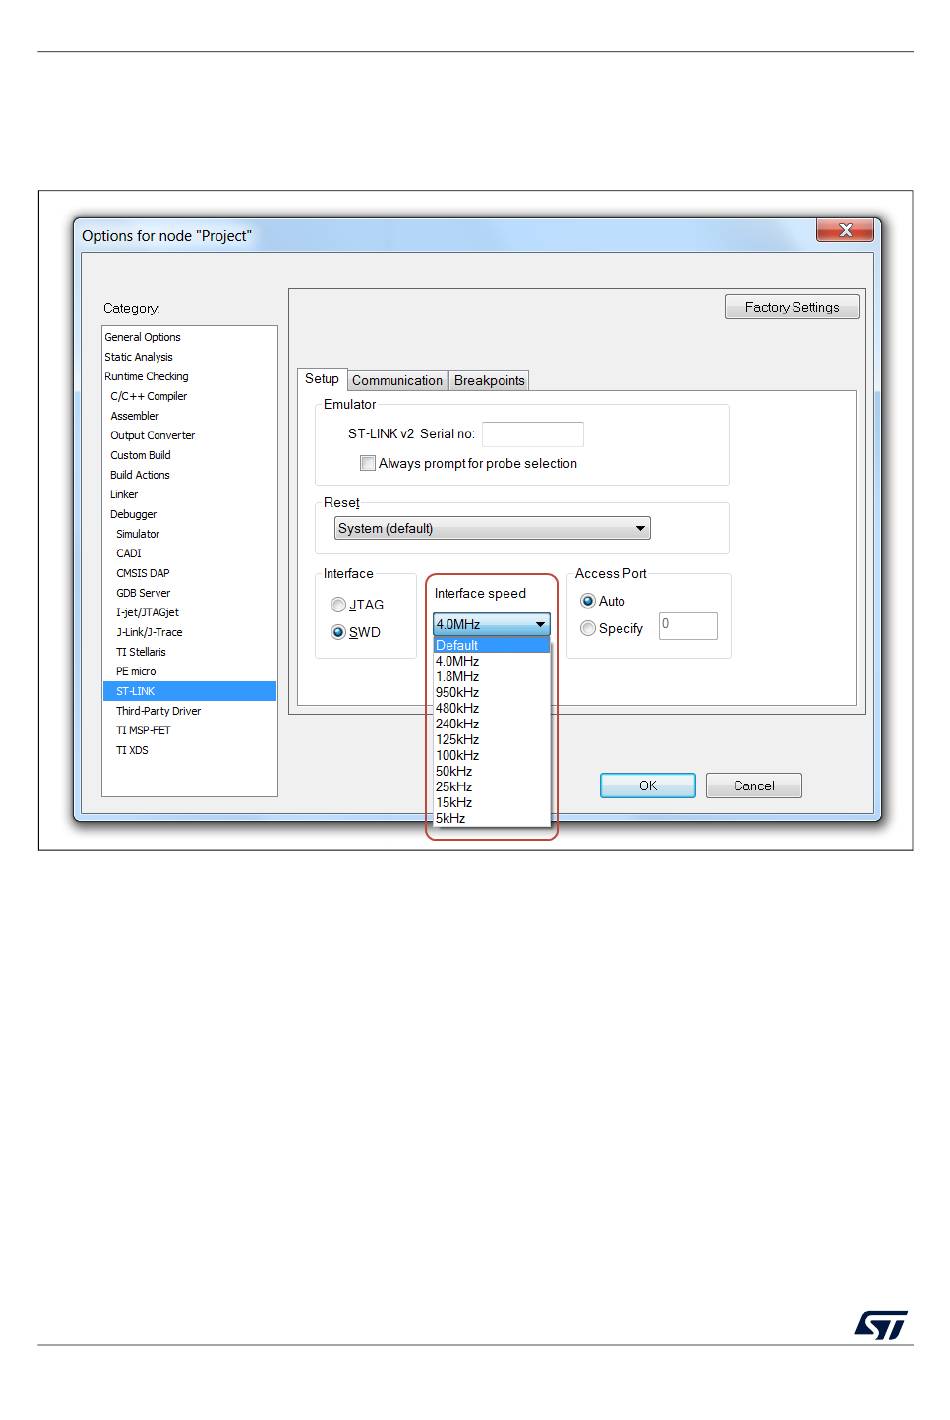Viewport: 950px width, 1420px height.
Task: Close the Options dialog with X button
Action: tap(845, 230)
